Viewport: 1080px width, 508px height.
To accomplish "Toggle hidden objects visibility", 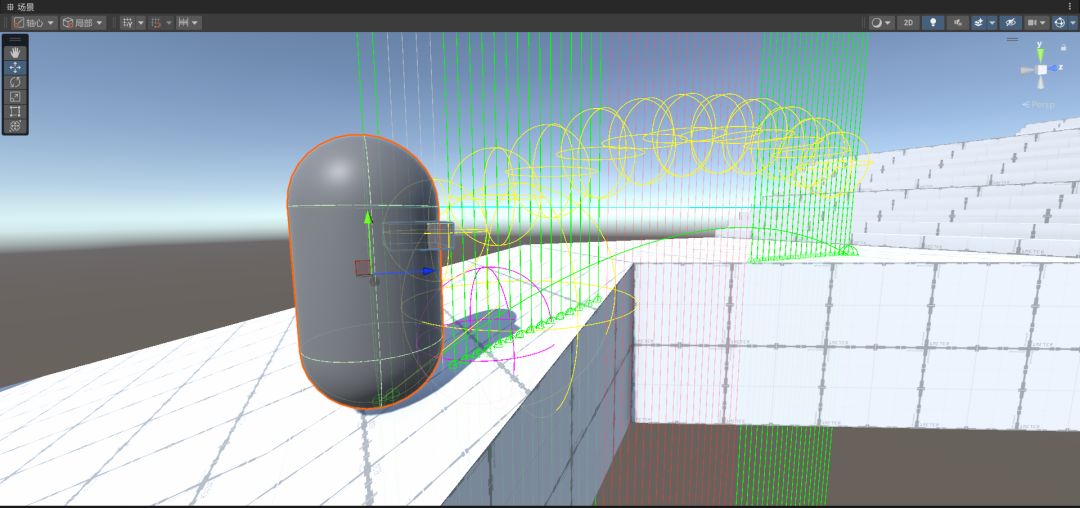I will pyautogui.click(x=1010, y=23).
